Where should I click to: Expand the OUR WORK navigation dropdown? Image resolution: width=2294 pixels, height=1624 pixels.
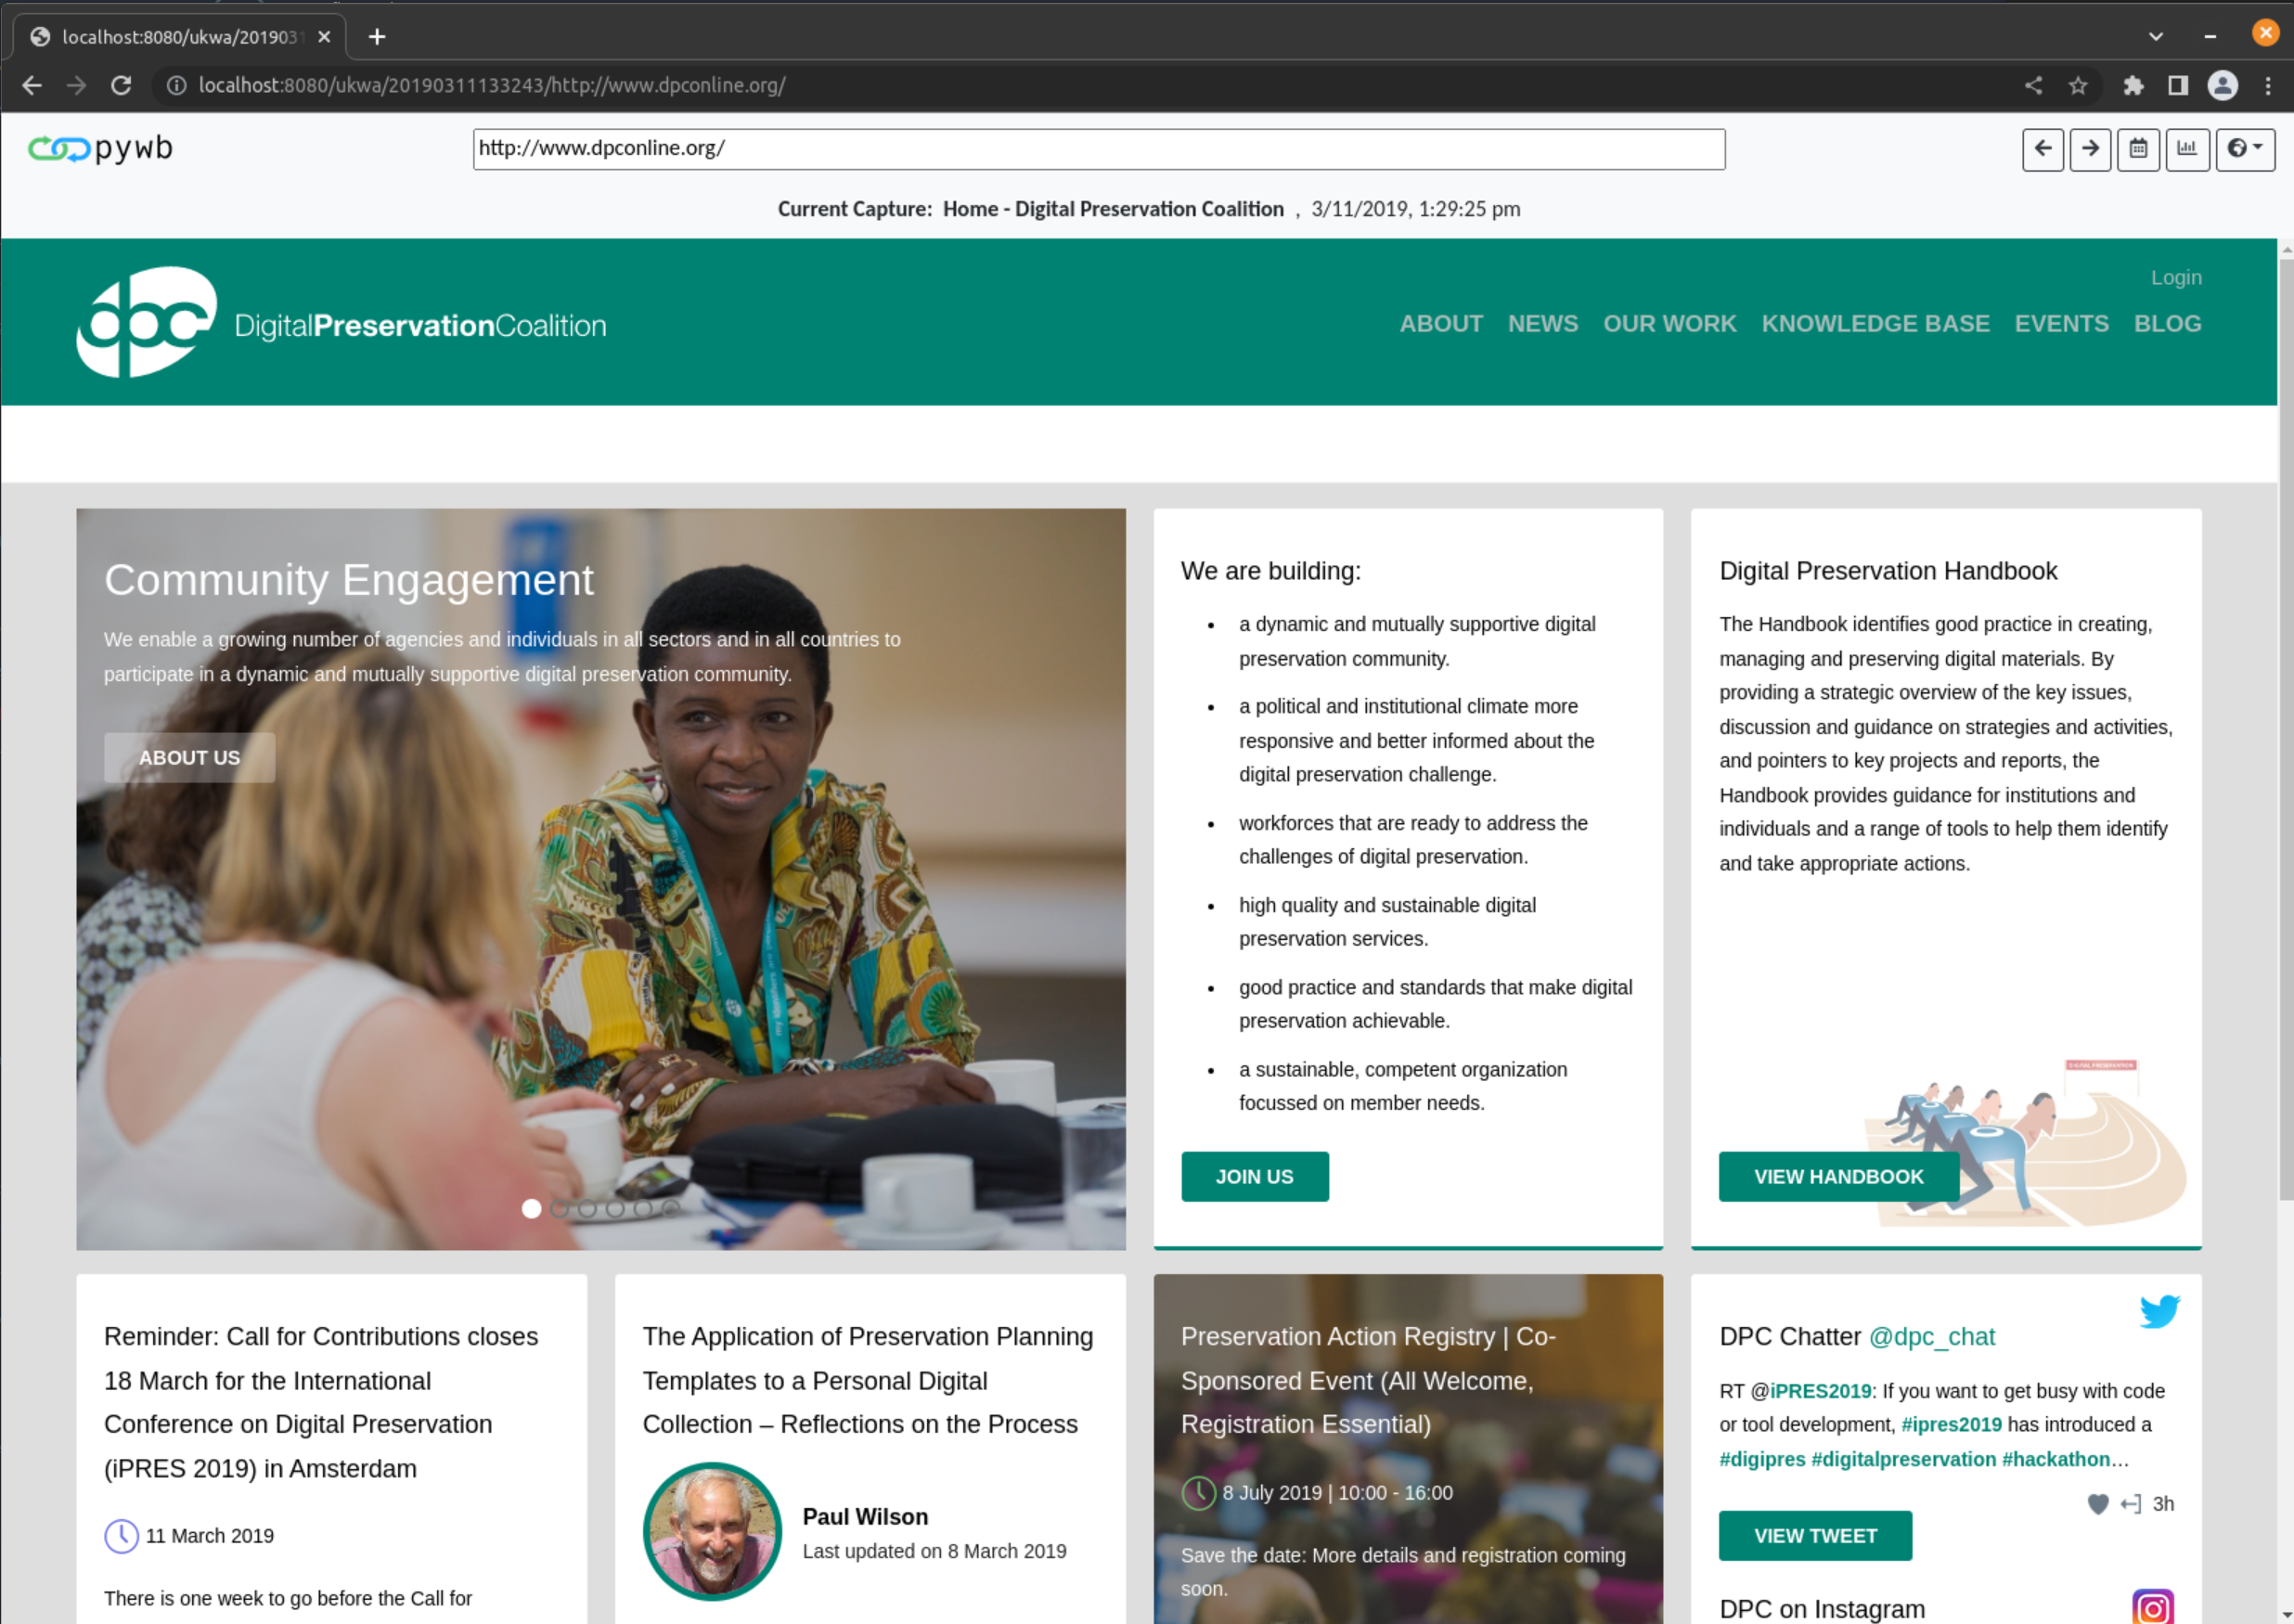tap(1669, 323)
